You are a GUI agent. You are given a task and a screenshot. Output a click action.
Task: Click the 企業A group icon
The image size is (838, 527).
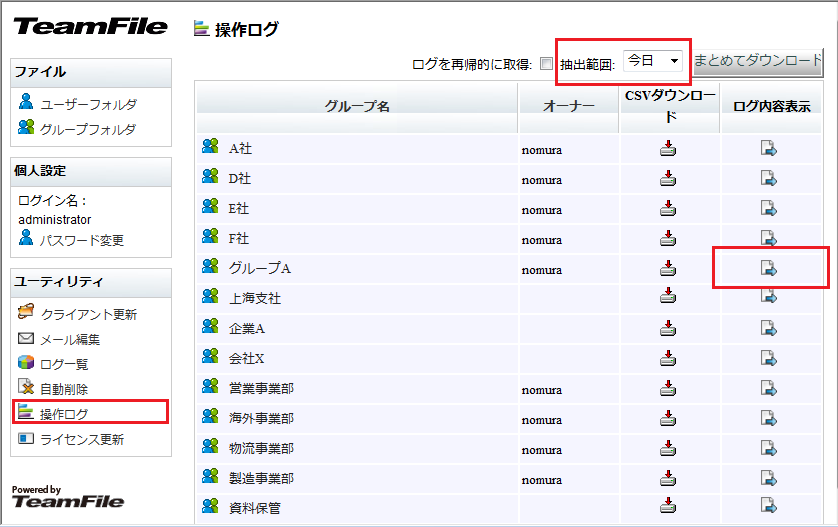(210, 327)
